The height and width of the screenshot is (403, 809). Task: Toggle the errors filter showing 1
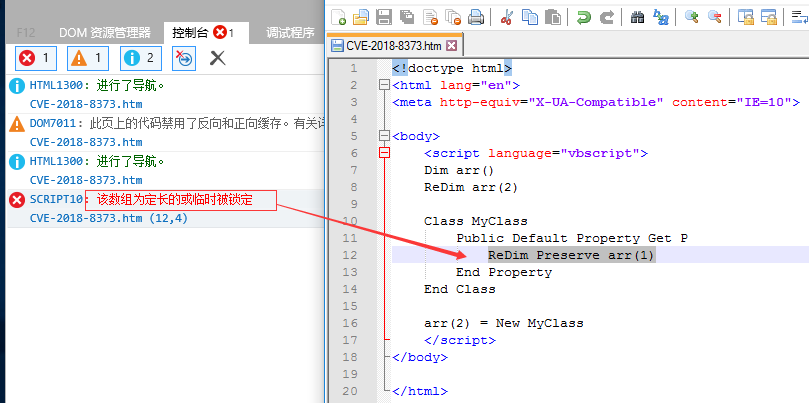click(x=36, y=58)
